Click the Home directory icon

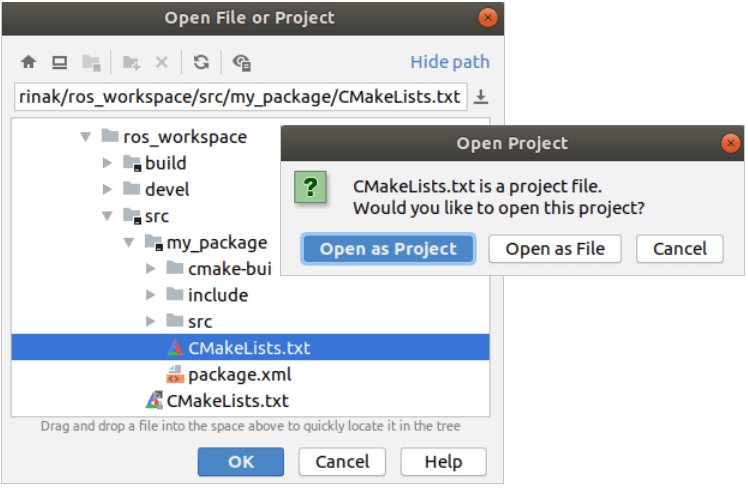28,62
